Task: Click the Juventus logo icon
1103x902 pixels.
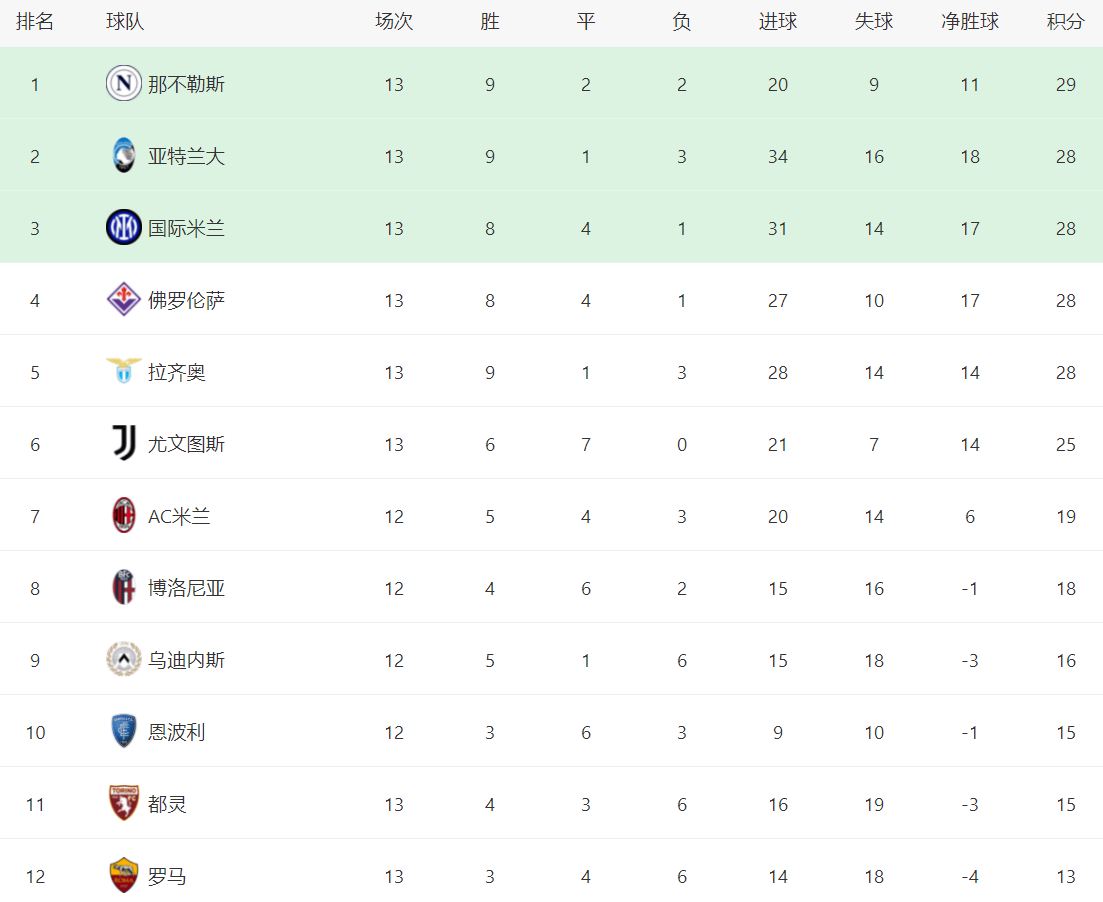Action: coord(124,444)
